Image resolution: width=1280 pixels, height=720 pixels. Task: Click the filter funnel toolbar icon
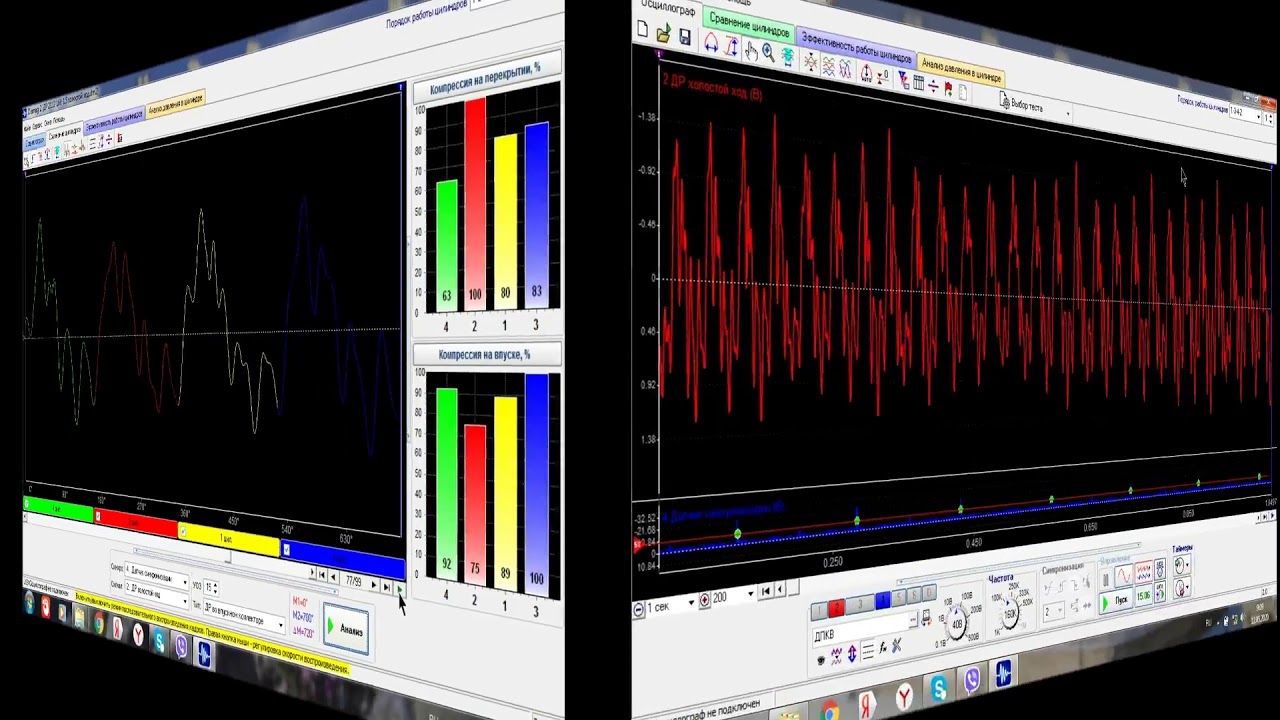[x=903, y=79]
